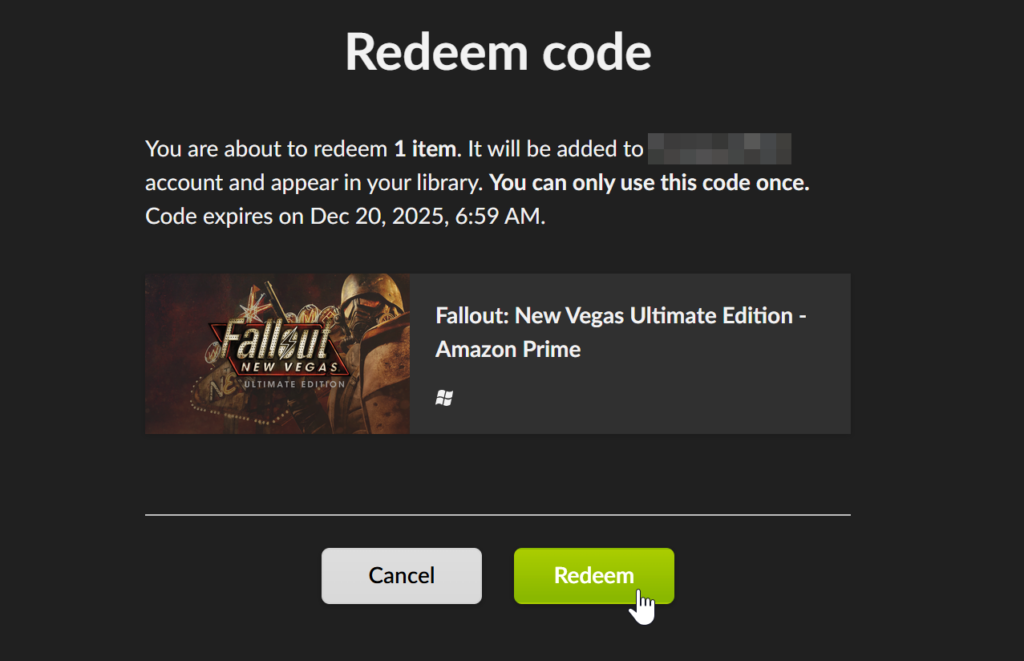Click the Windows platform icon
The height and width of the screenshot is (661, 1024).
tap(444, 399)
